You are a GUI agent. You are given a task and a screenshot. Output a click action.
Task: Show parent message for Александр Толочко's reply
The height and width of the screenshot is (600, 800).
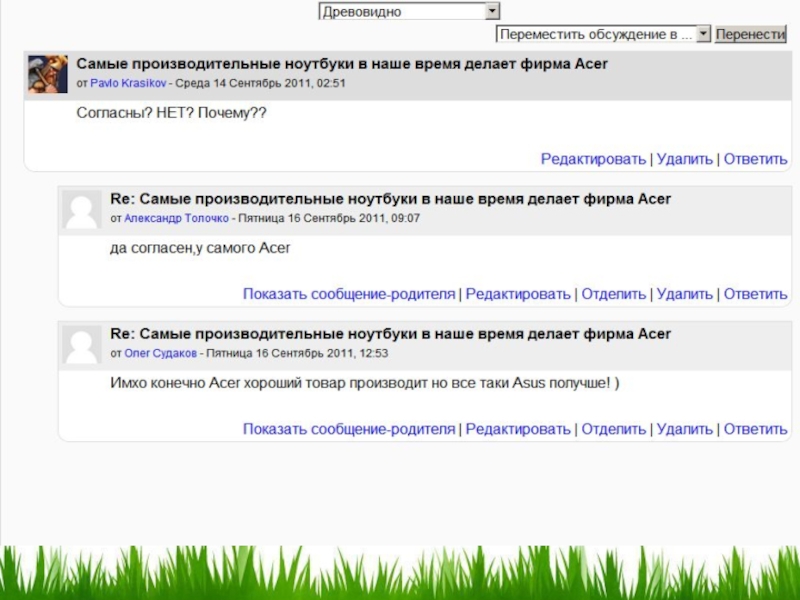pos(349,294)
